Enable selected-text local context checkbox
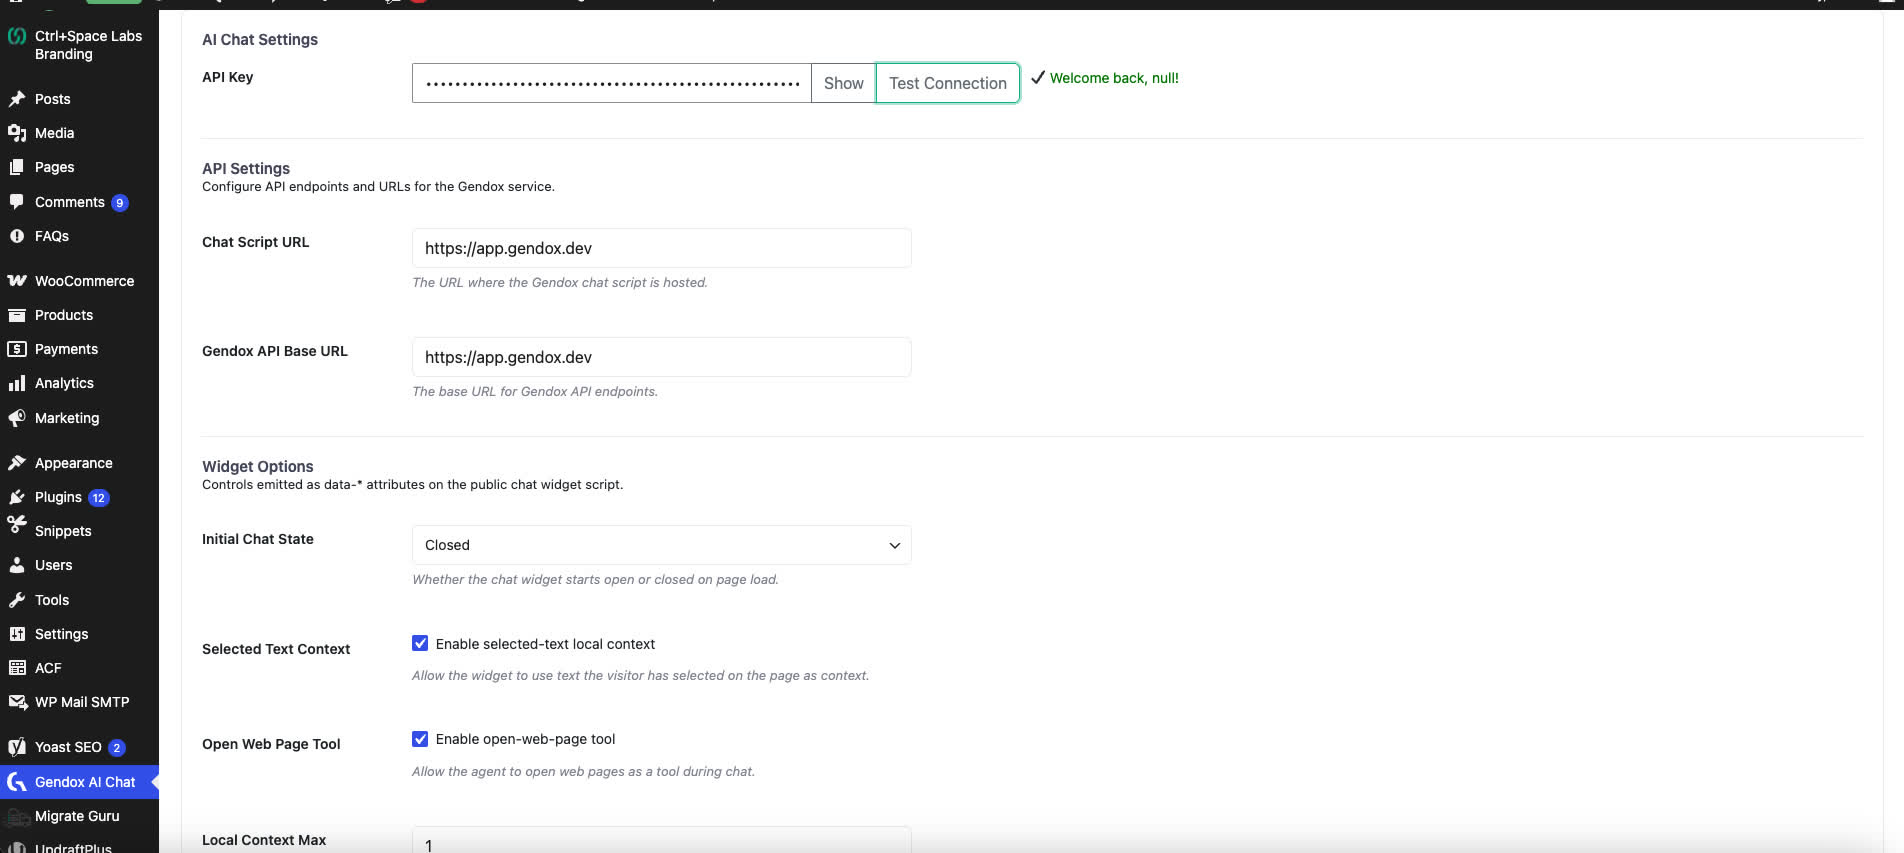 tap(420, 644)
